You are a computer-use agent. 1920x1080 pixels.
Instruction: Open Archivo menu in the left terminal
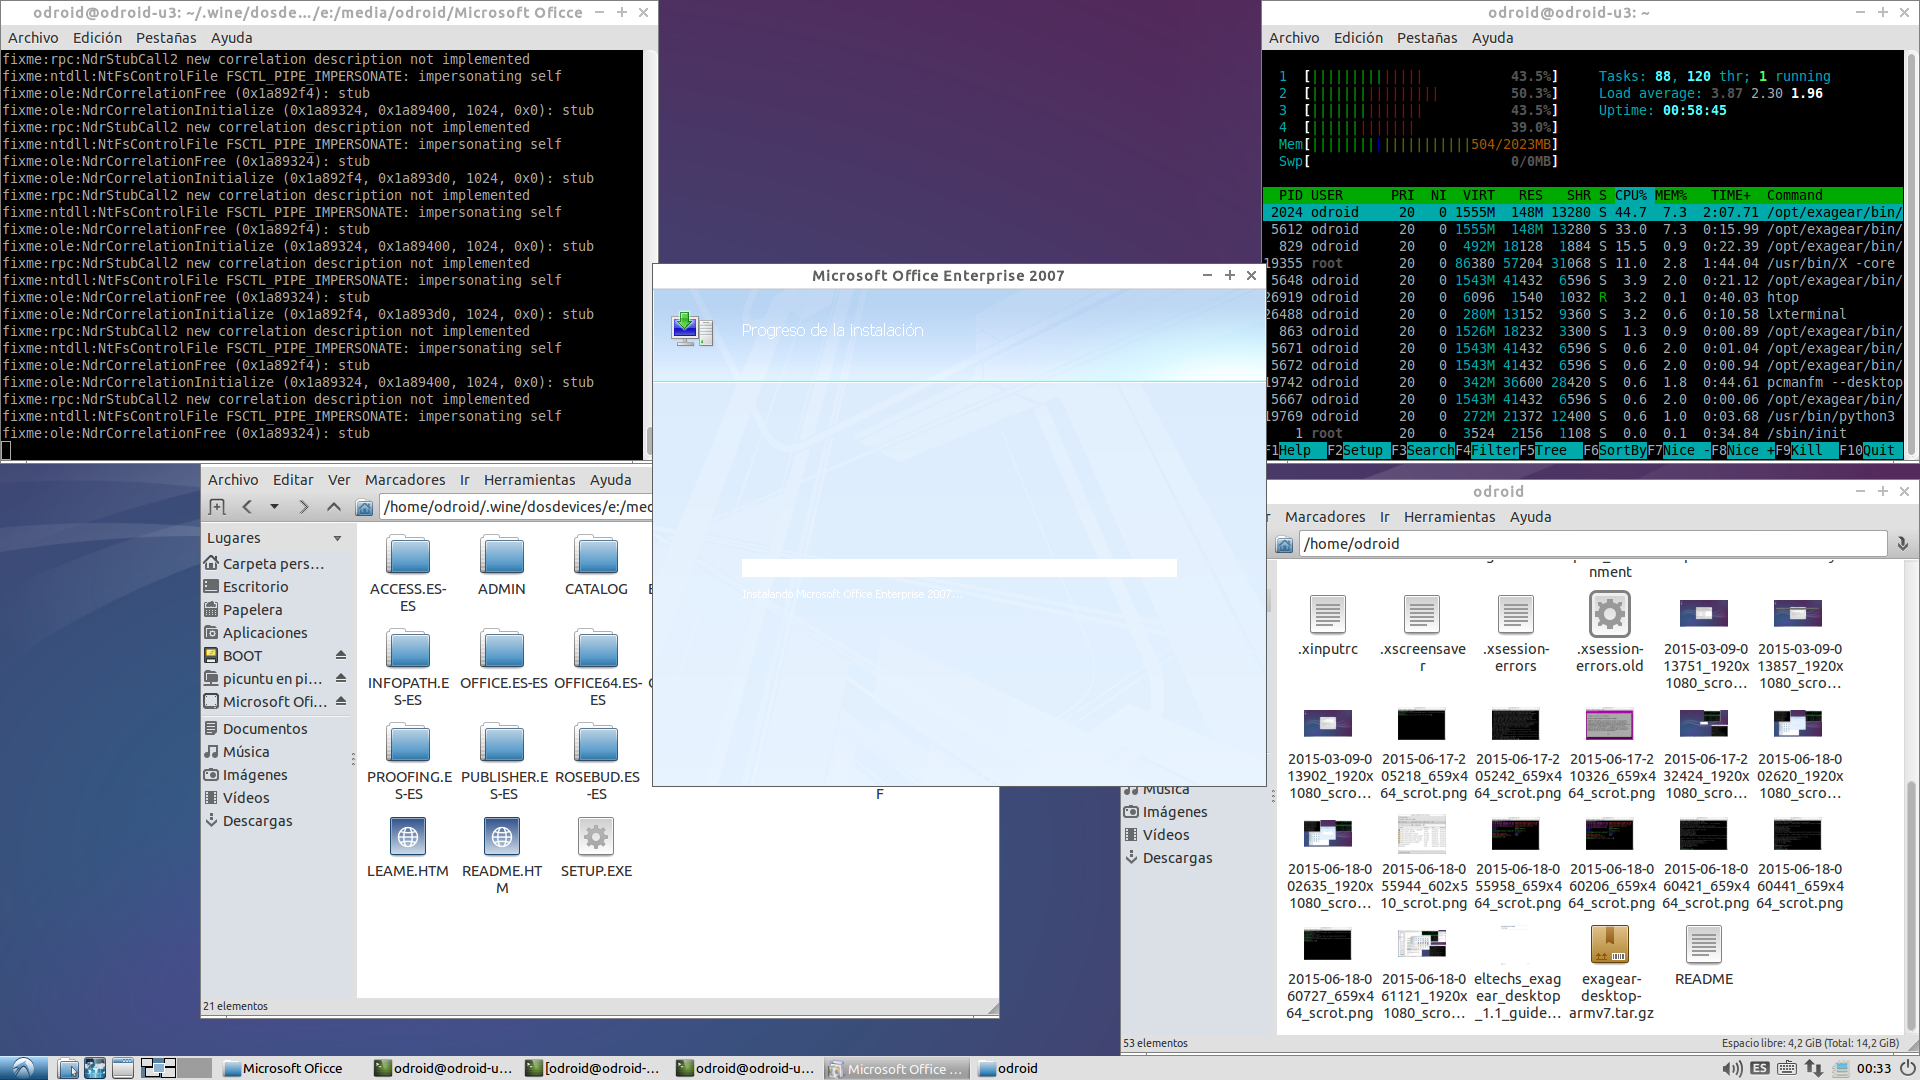(33, 38)
